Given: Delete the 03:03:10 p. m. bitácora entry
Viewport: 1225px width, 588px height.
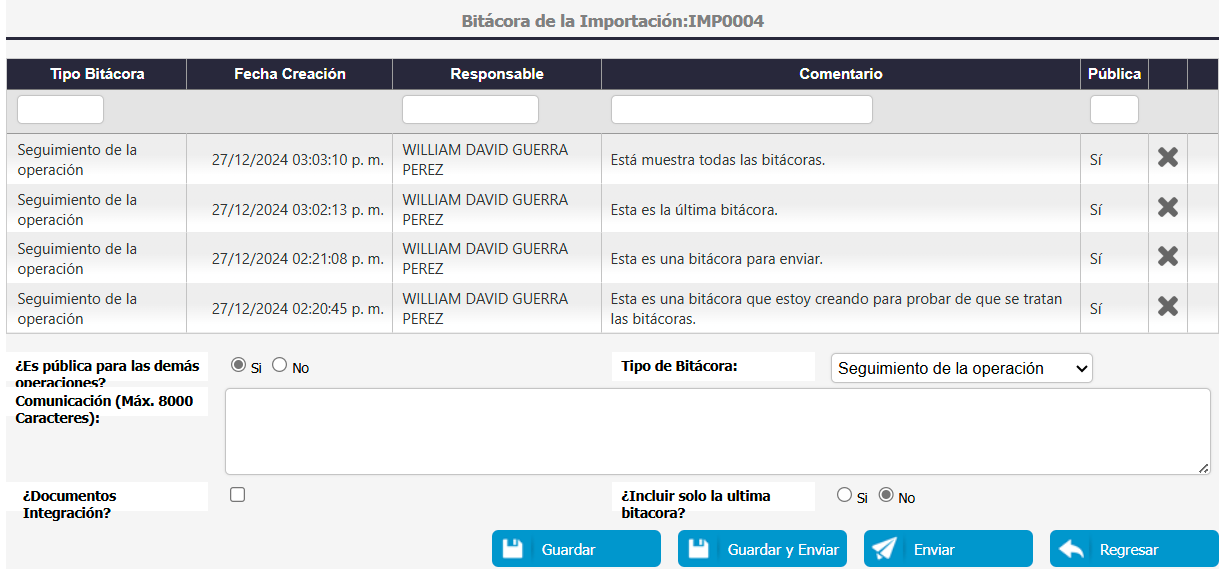Looking at the screenshot, I should pos(1167,158).
